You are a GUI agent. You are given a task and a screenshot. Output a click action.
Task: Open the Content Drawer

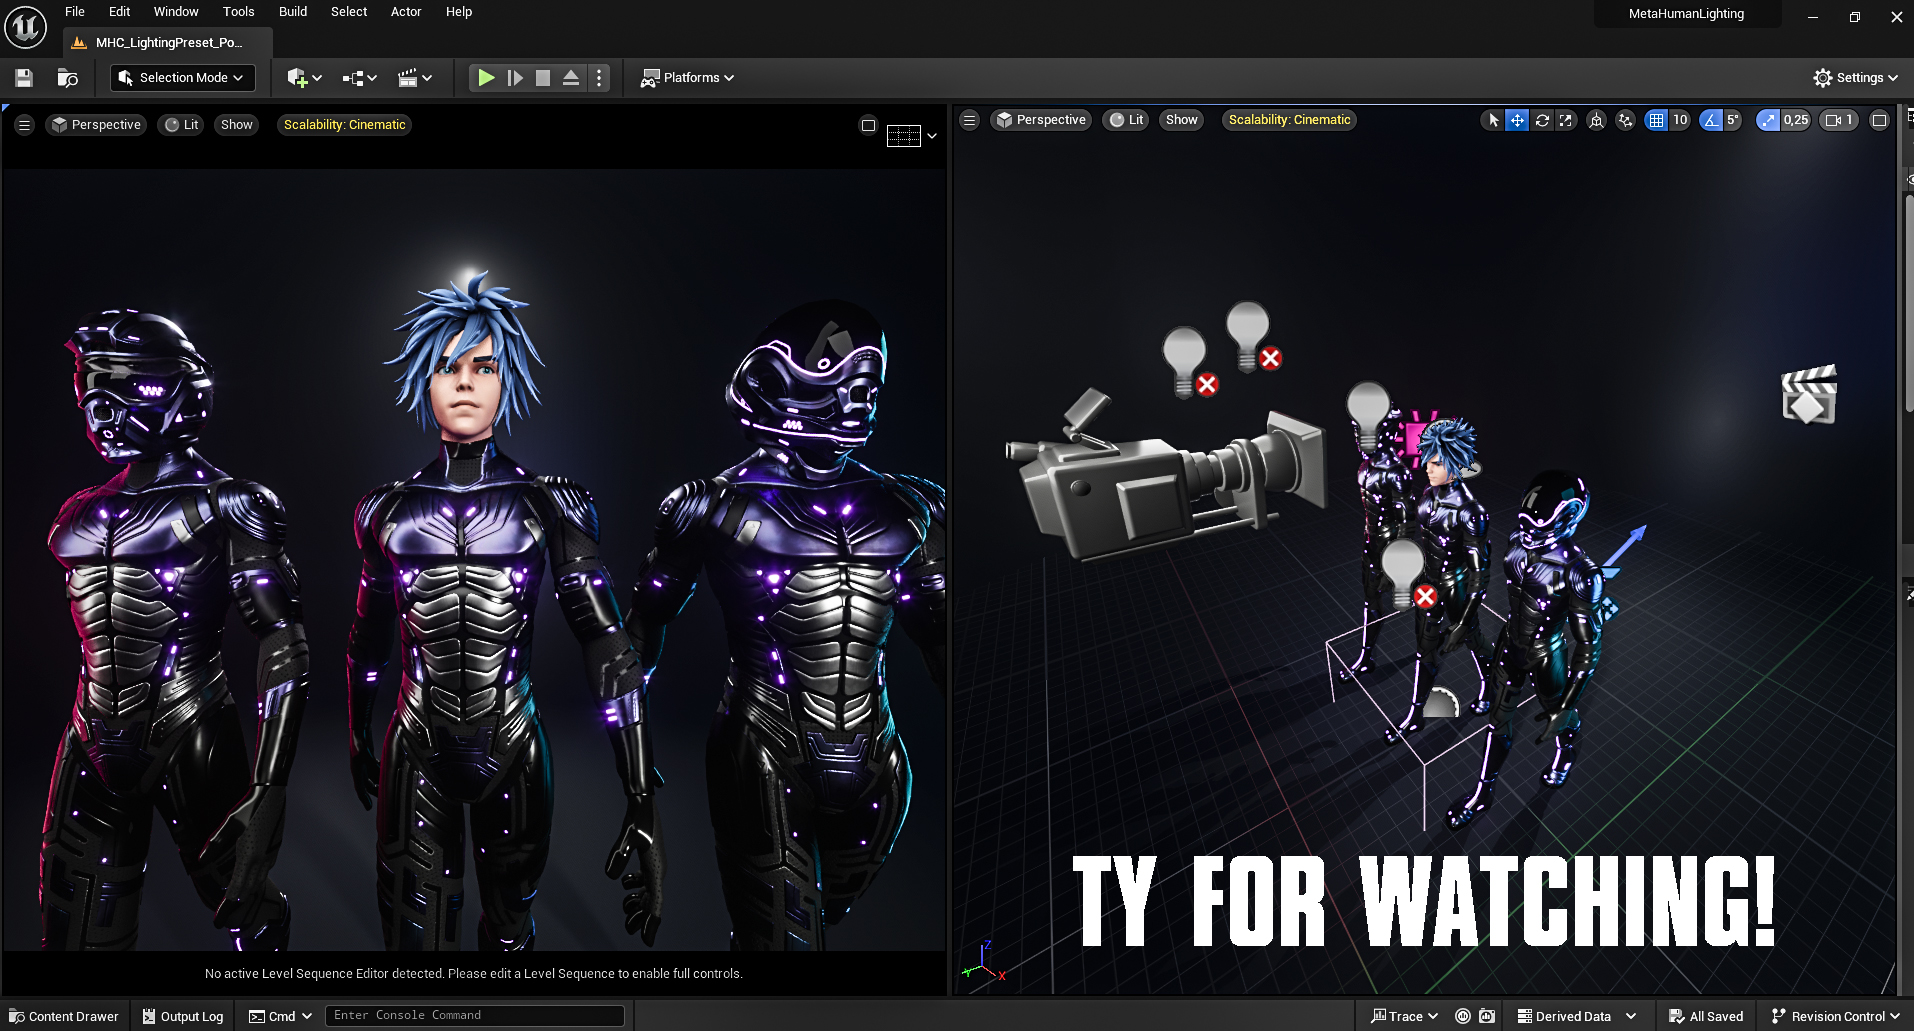pyautogui.click(x=64, y=1016)
